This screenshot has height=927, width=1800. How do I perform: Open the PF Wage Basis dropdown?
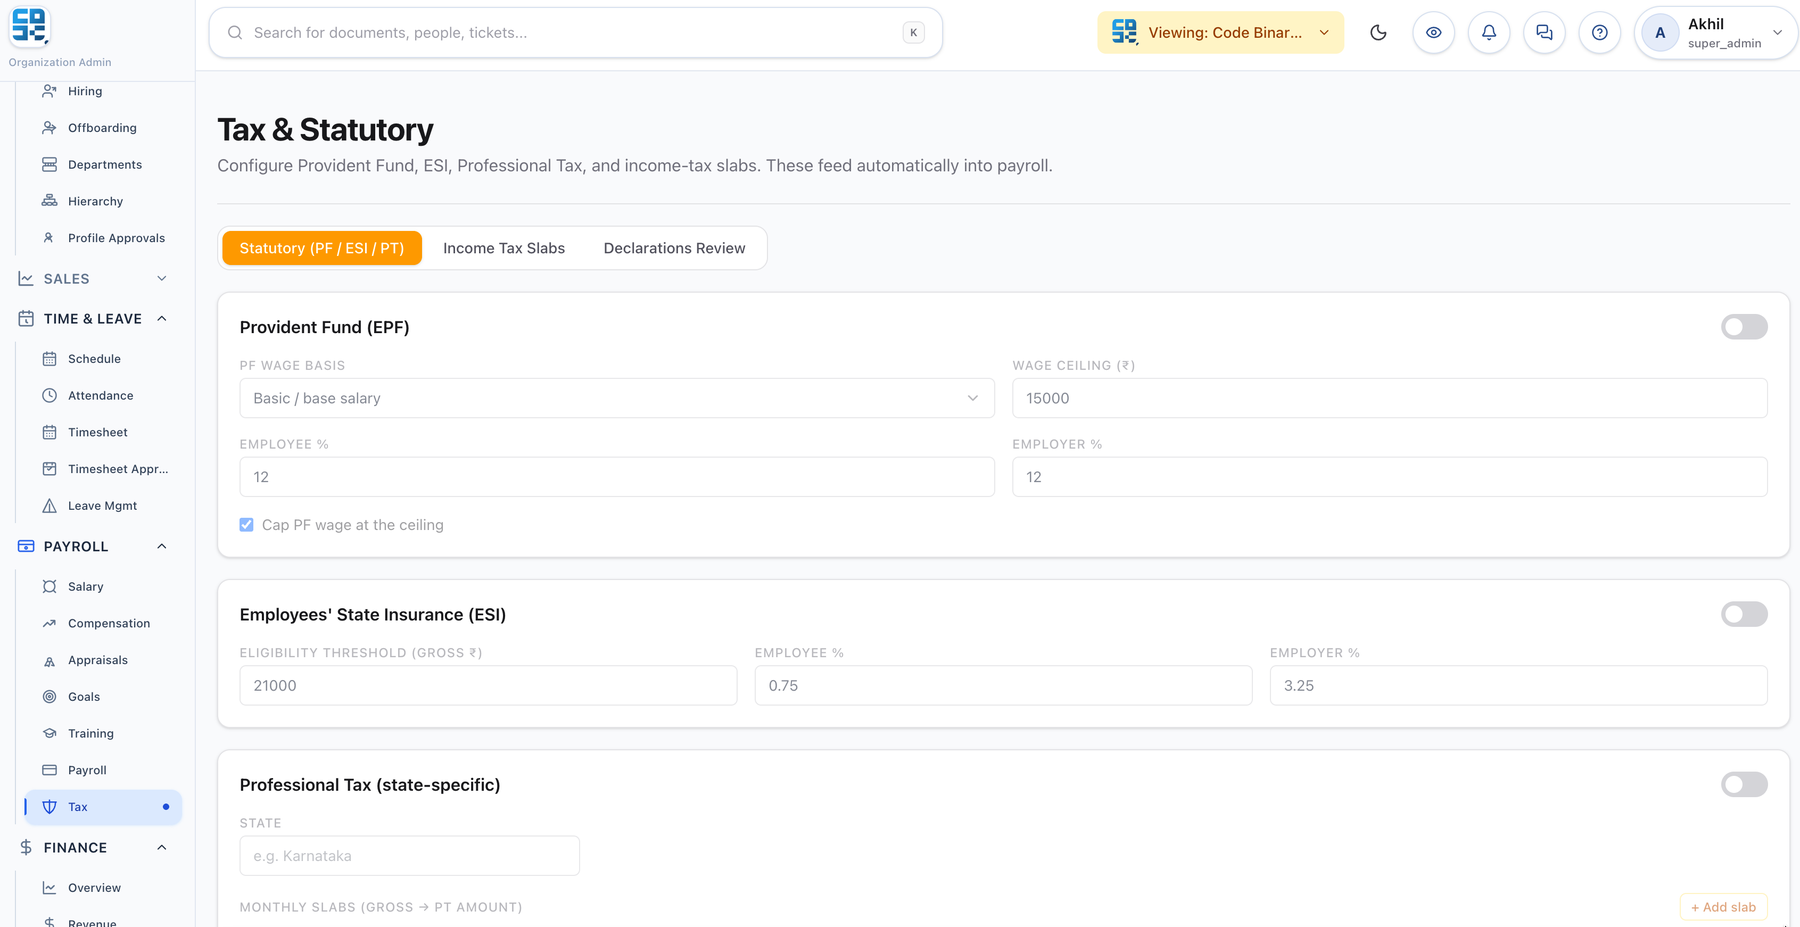[x=617, y=398]
